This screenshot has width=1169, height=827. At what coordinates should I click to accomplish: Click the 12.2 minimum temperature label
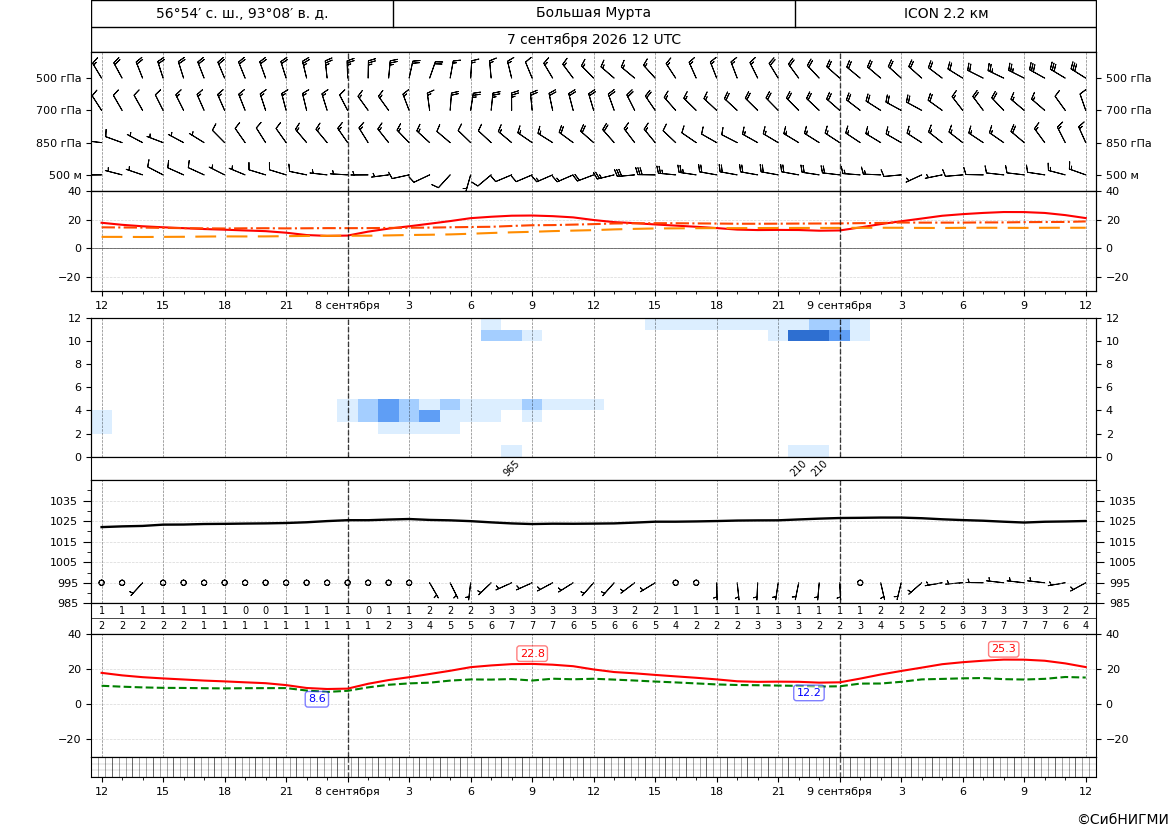(808, 693)
